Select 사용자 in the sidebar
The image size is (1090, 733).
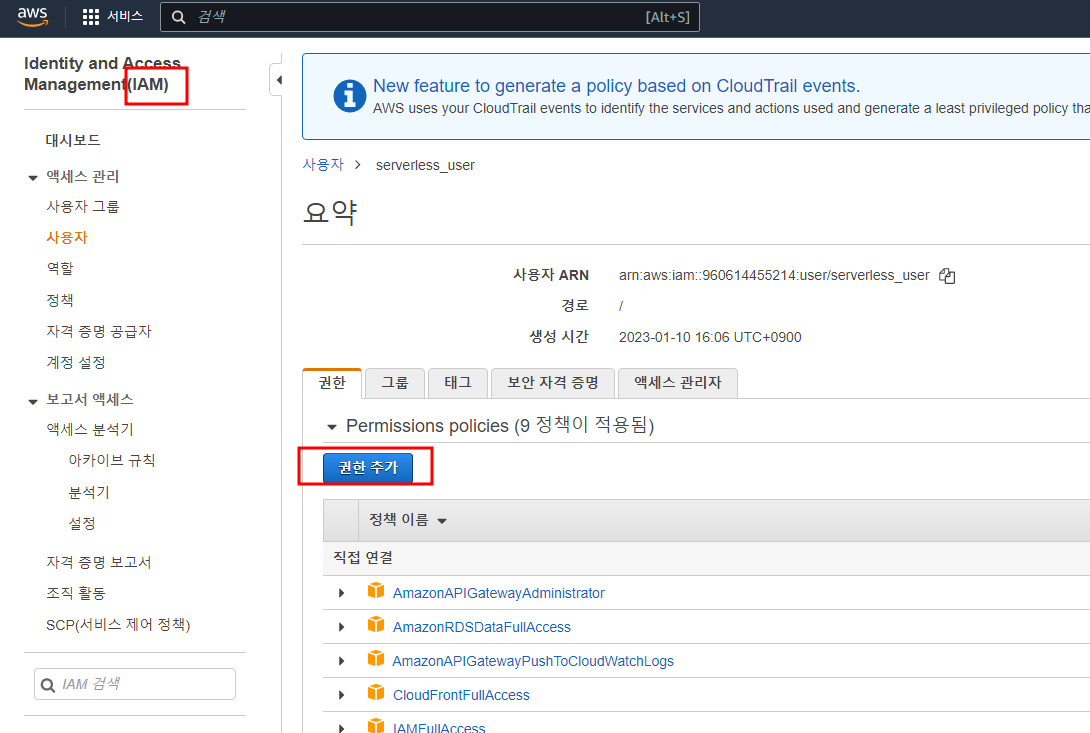(67, 238)
